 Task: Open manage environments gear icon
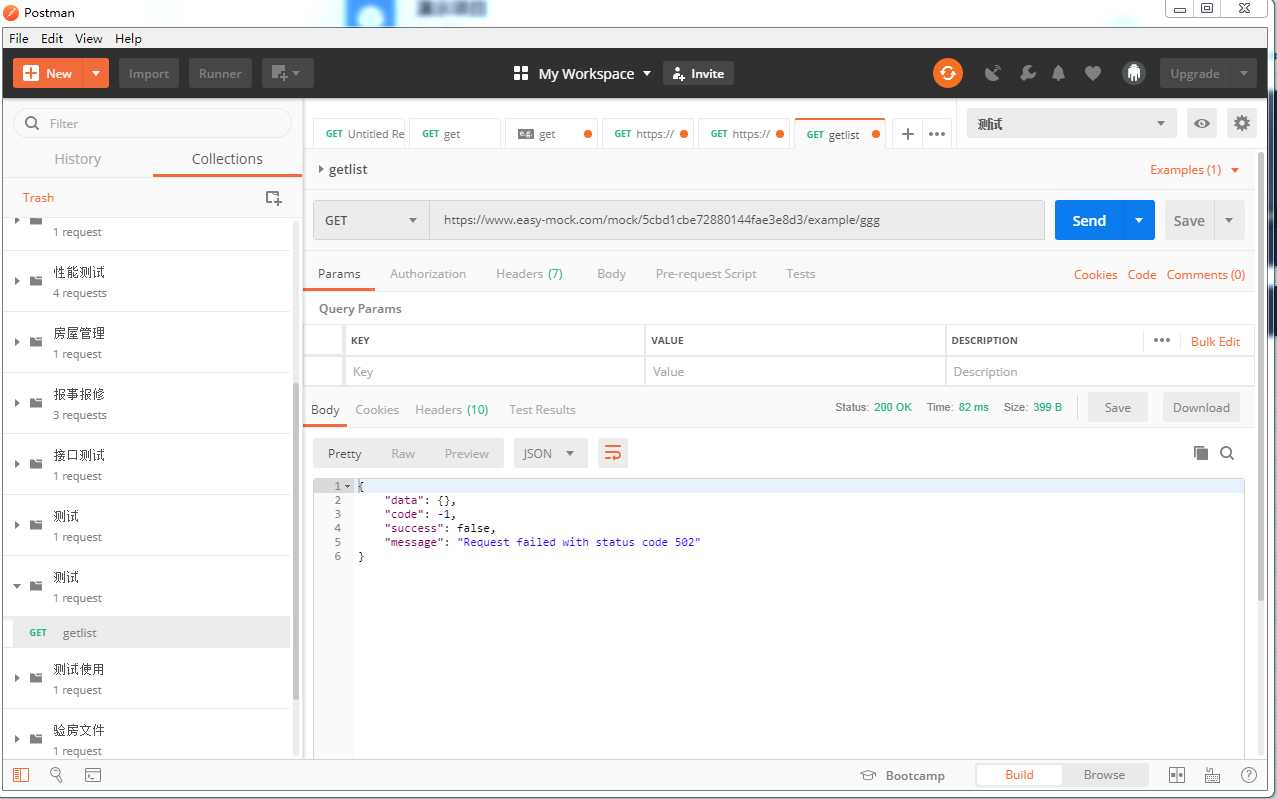[x=1242, y=124]
